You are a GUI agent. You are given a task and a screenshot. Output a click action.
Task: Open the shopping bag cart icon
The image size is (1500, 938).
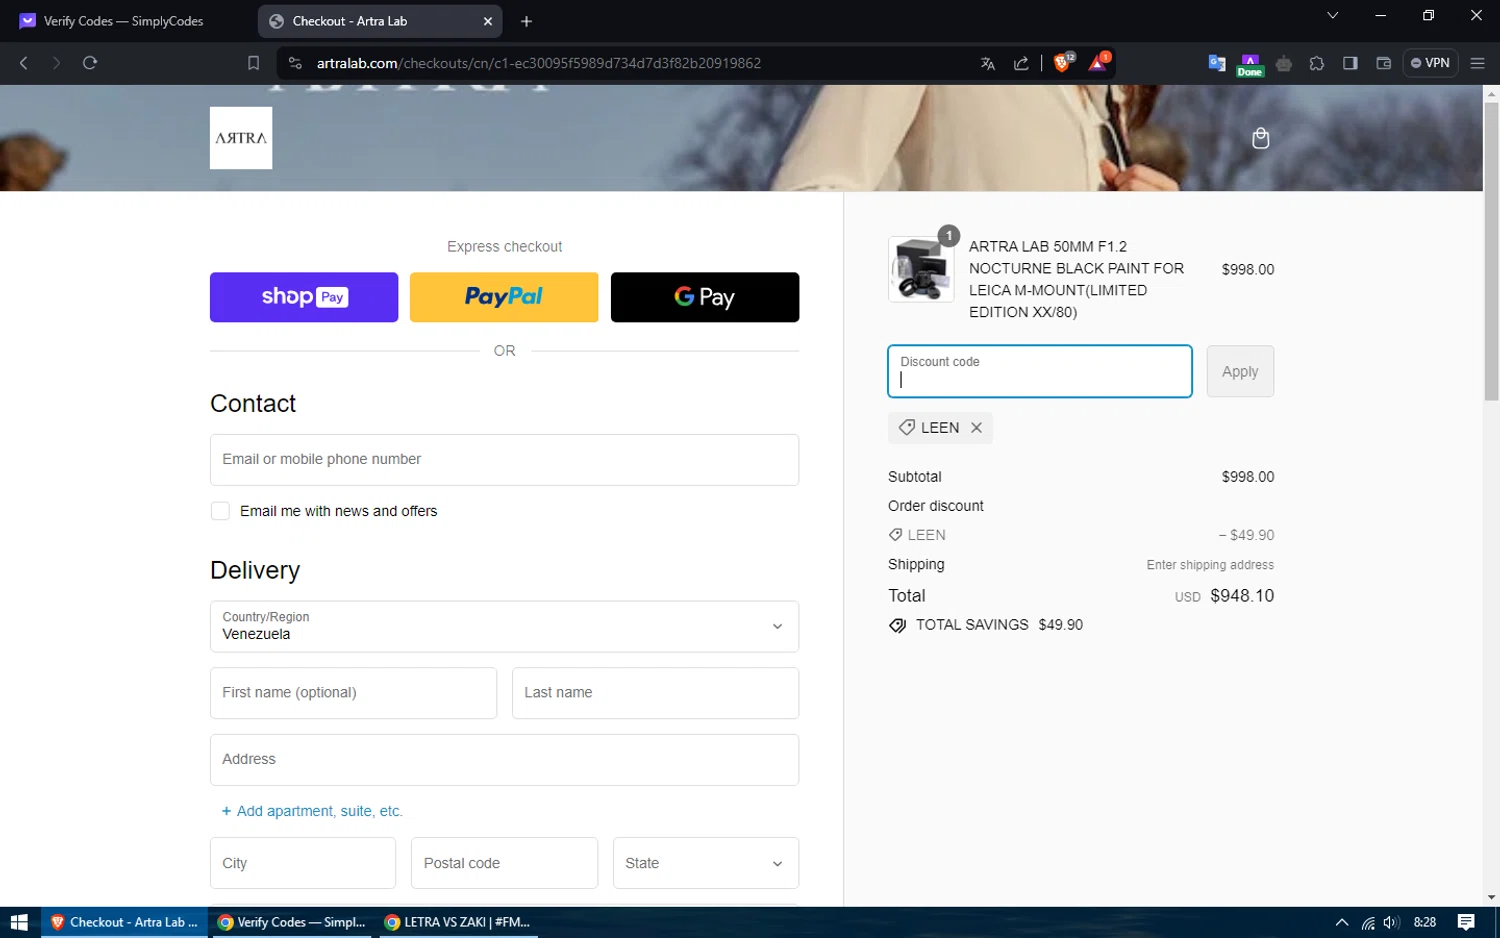click(x=1260, y=138)
